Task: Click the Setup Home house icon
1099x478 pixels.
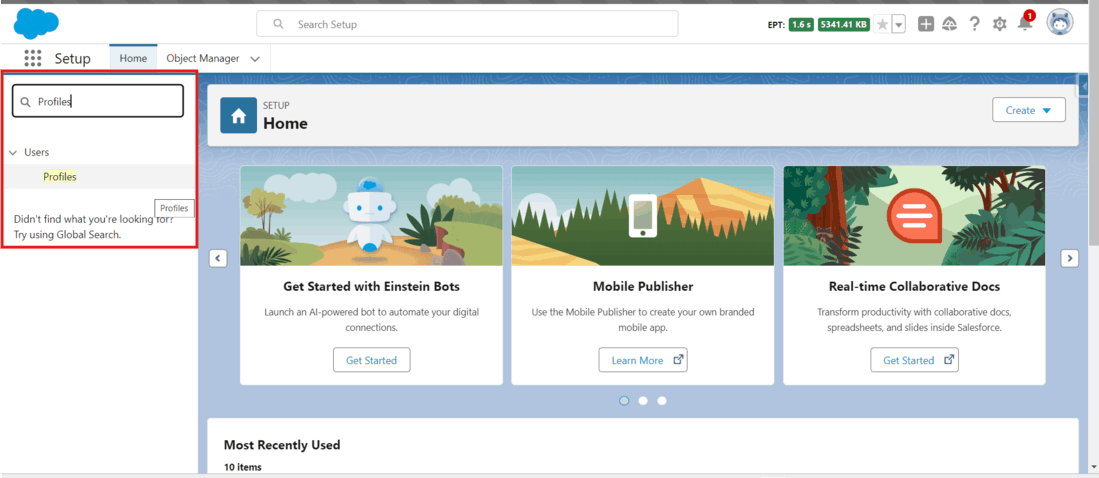Action: (238, 116)
